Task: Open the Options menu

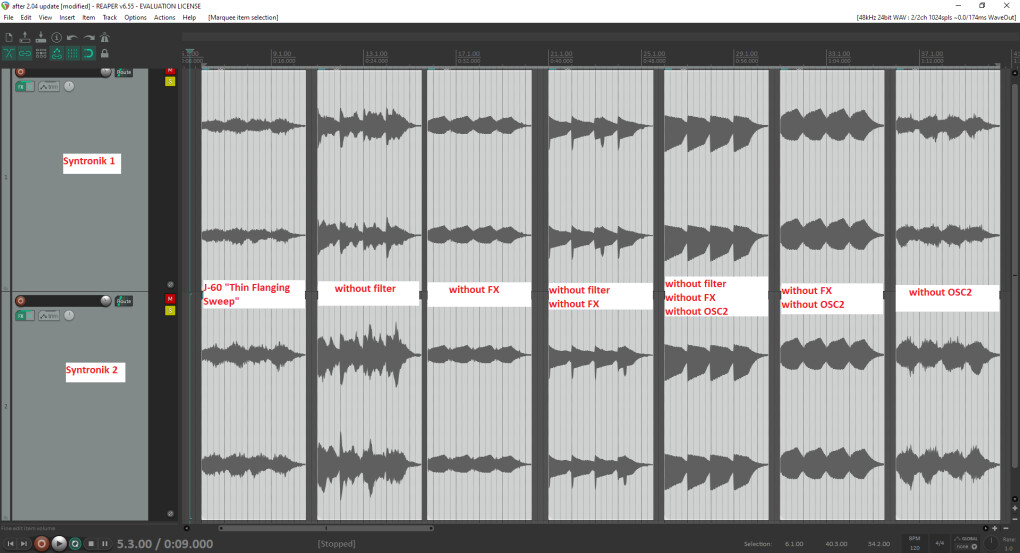Action: click(x=135, y=18)
